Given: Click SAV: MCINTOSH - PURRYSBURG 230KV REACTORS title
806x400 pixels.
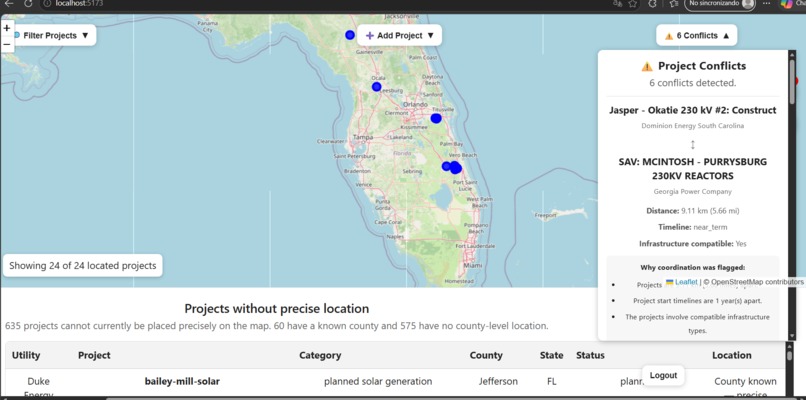Looking at the screenshot, I should (x=692, y=169).
